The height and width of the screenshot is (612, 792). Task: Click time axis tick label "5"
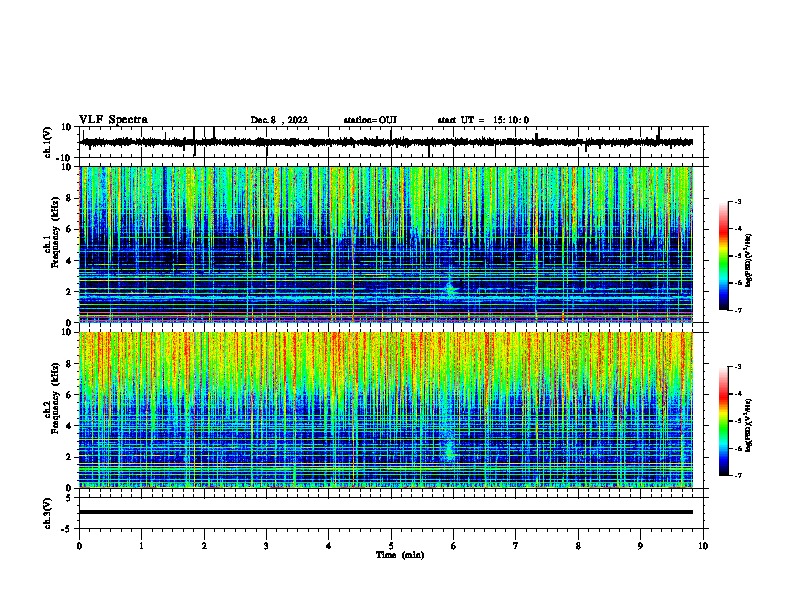click(391, 546)
